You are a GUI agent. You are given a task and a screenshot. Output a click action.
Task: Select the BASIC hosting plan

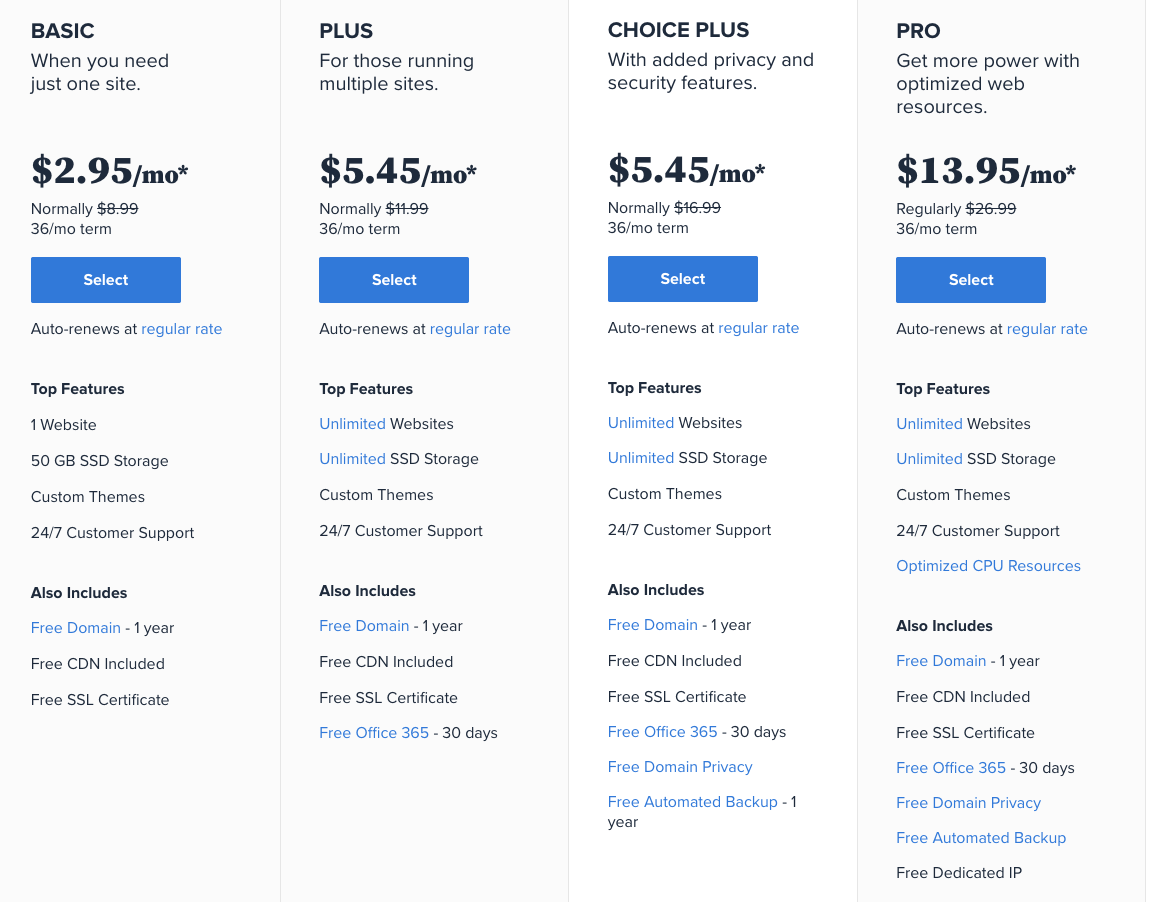106,280
